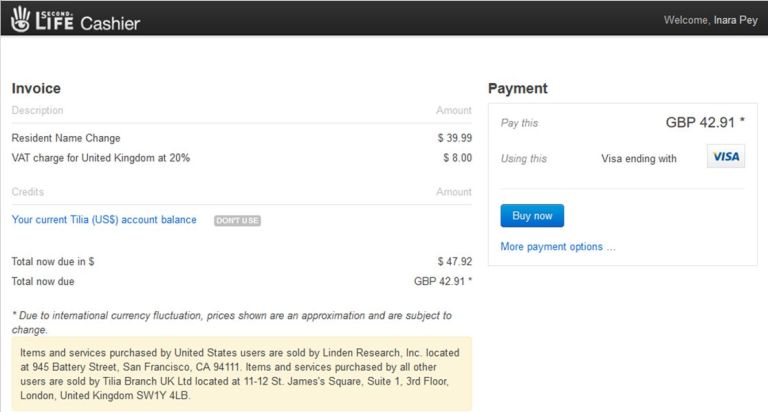Open your current Tilia account balance link
Image resolution: width=768 pixels, height=412 pixels.
[x=104, y=220]
